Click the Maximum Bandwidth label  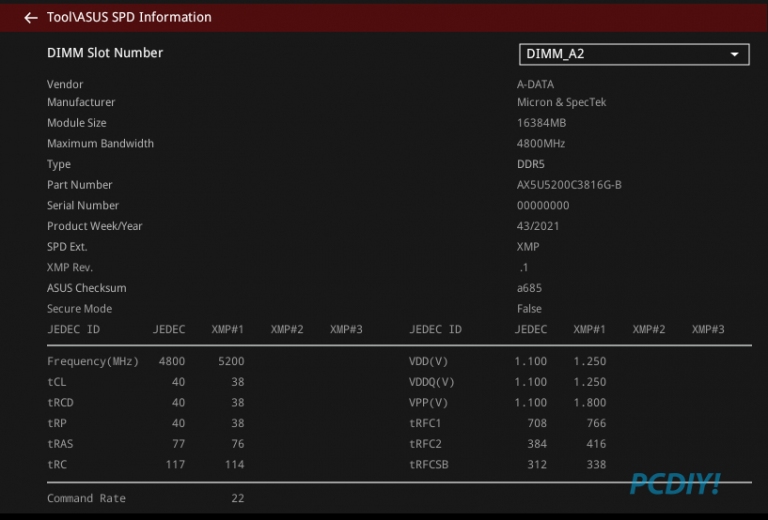100,143
